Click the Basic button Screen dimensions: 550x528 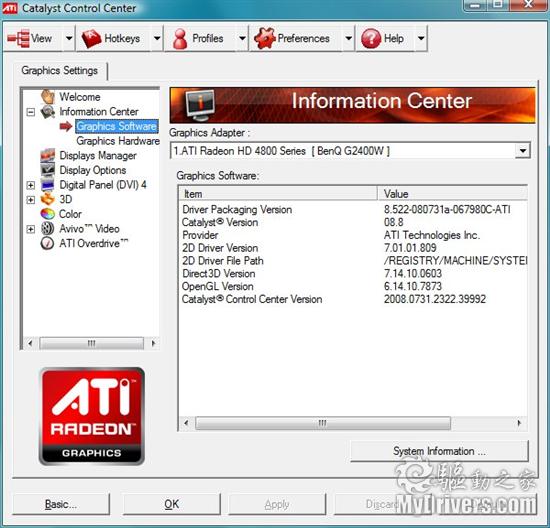pyautogui.click(x=61, y=504)
